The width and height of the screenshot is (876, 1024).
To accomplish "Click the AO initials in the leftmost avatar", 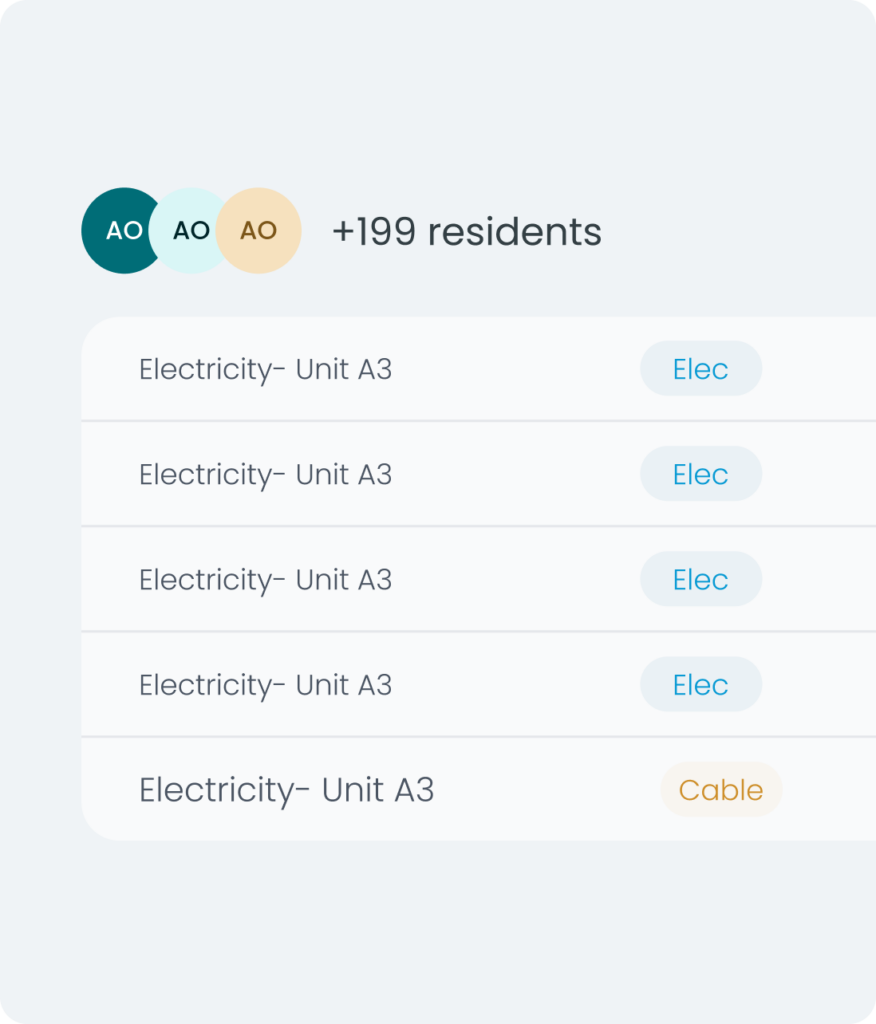I will pyautogui.click(x=122, y=231).
